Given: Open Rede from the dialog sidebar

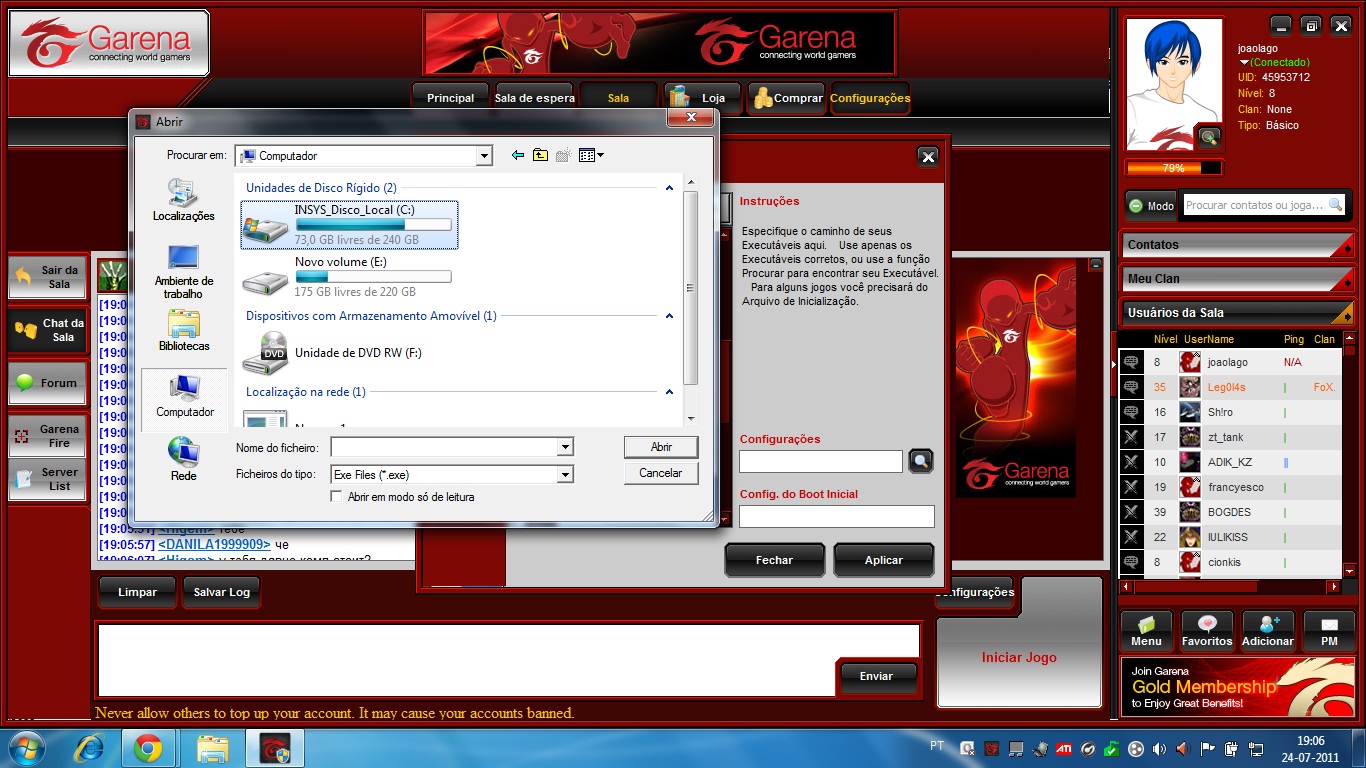Looking at the screenshot, I should click(183, 460).
